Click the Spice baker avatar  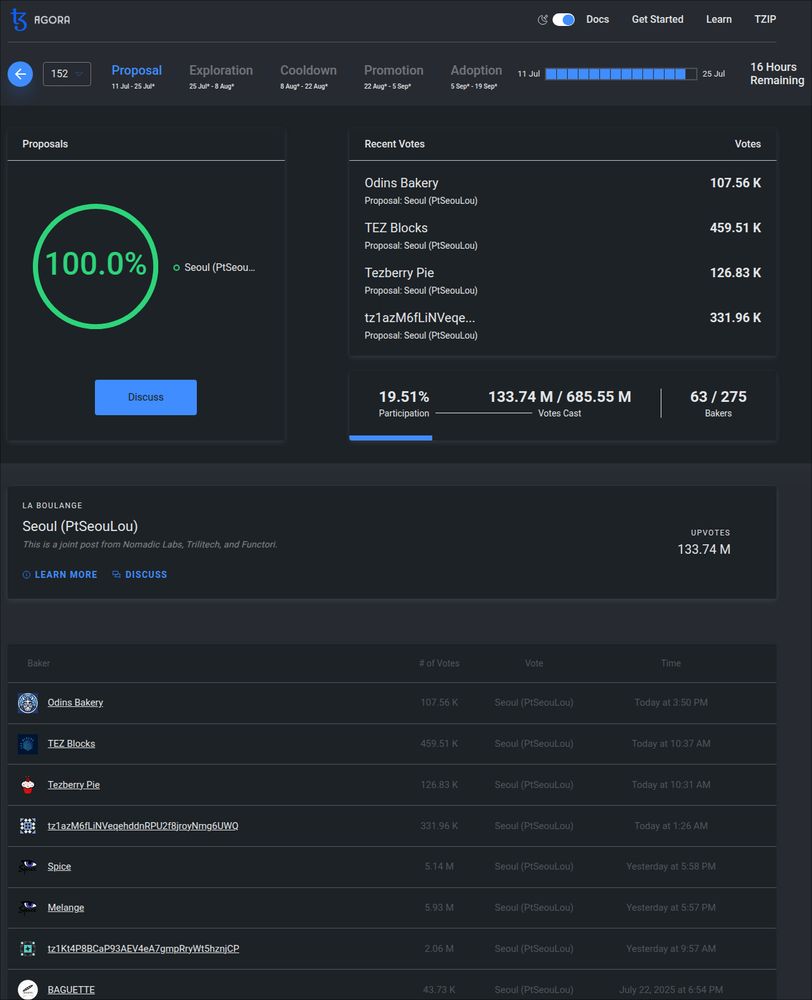click(x=27, y=867)
